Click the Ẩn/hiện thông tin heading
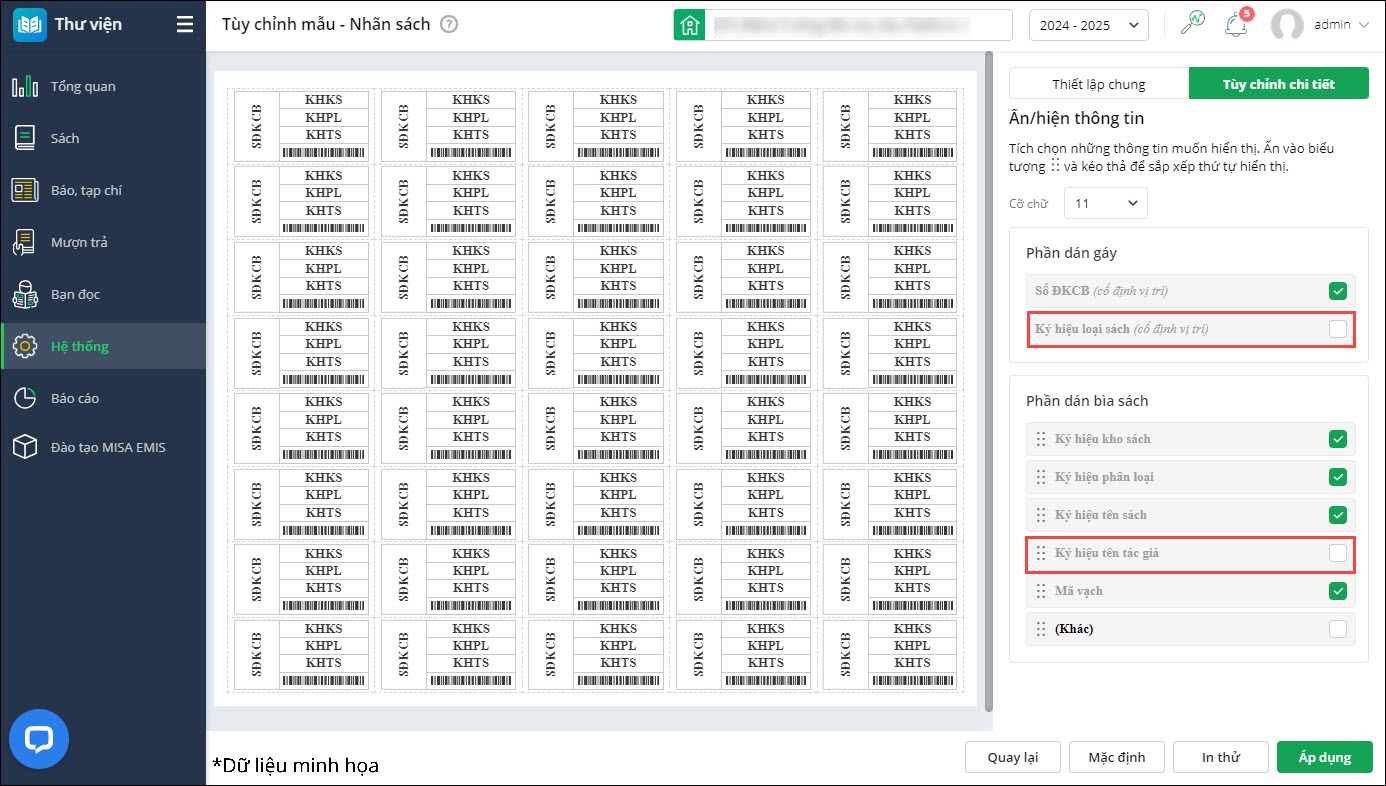This screenshot has width=1386, height=786. tap(1076, 118)
